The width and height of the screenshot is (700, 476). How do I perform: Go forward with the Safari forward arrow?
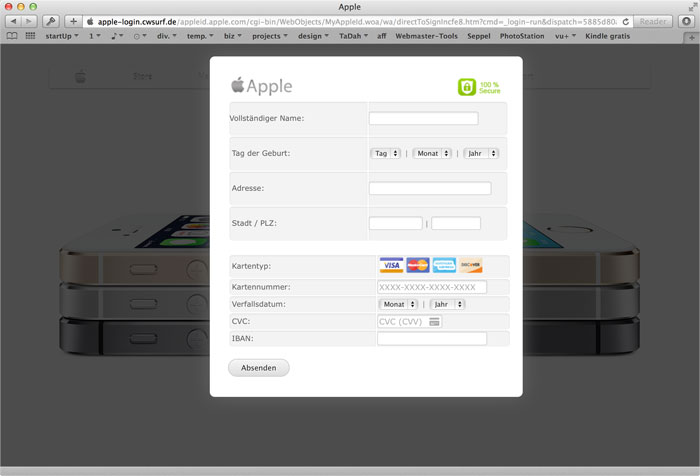[29, 21]
